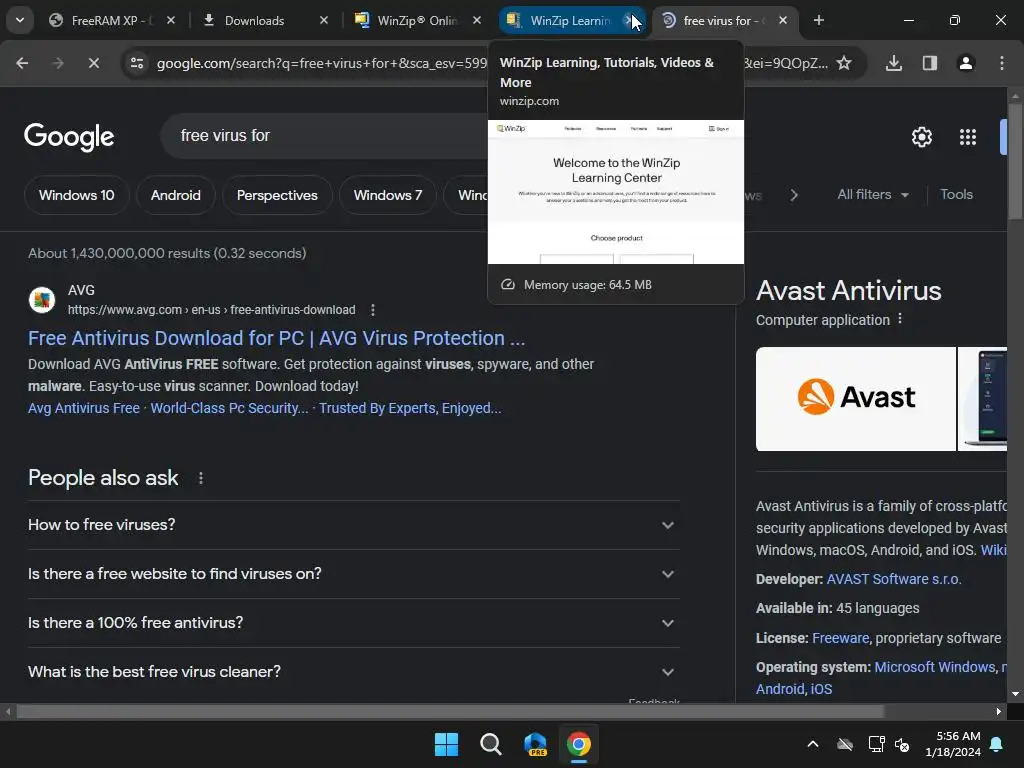Expand 'free website to find viruses' question
Screen dimensions: 1024x768
tap(353, 574)
